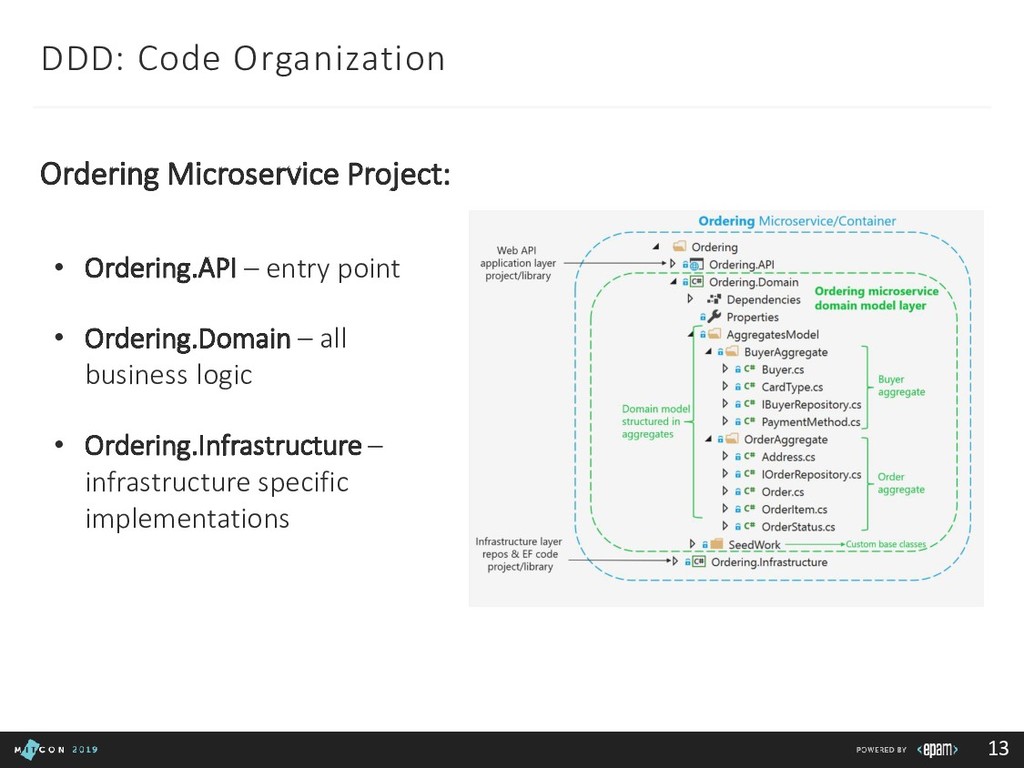Click the C# file icon beside Address.cs
Viewport: 1024px width, 768px height.
tap(749, 456)
